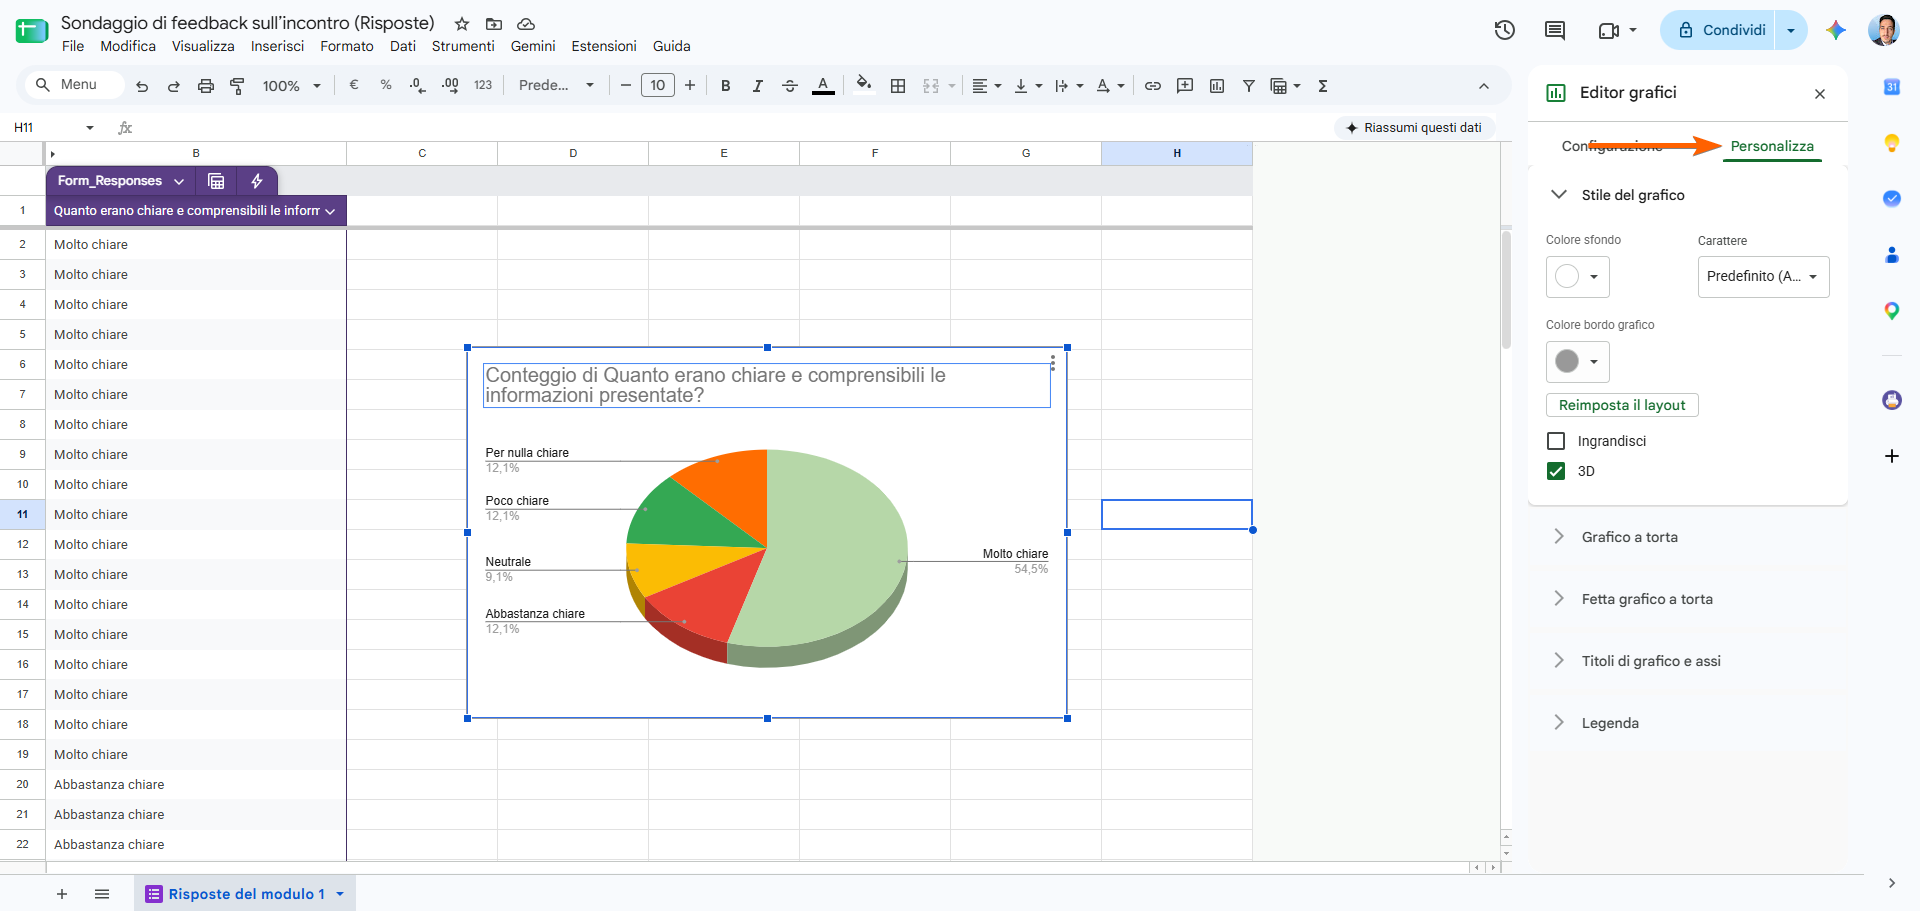Open the Gemini sparkle icon
1920x911 pixels.
pos(1835,30)
